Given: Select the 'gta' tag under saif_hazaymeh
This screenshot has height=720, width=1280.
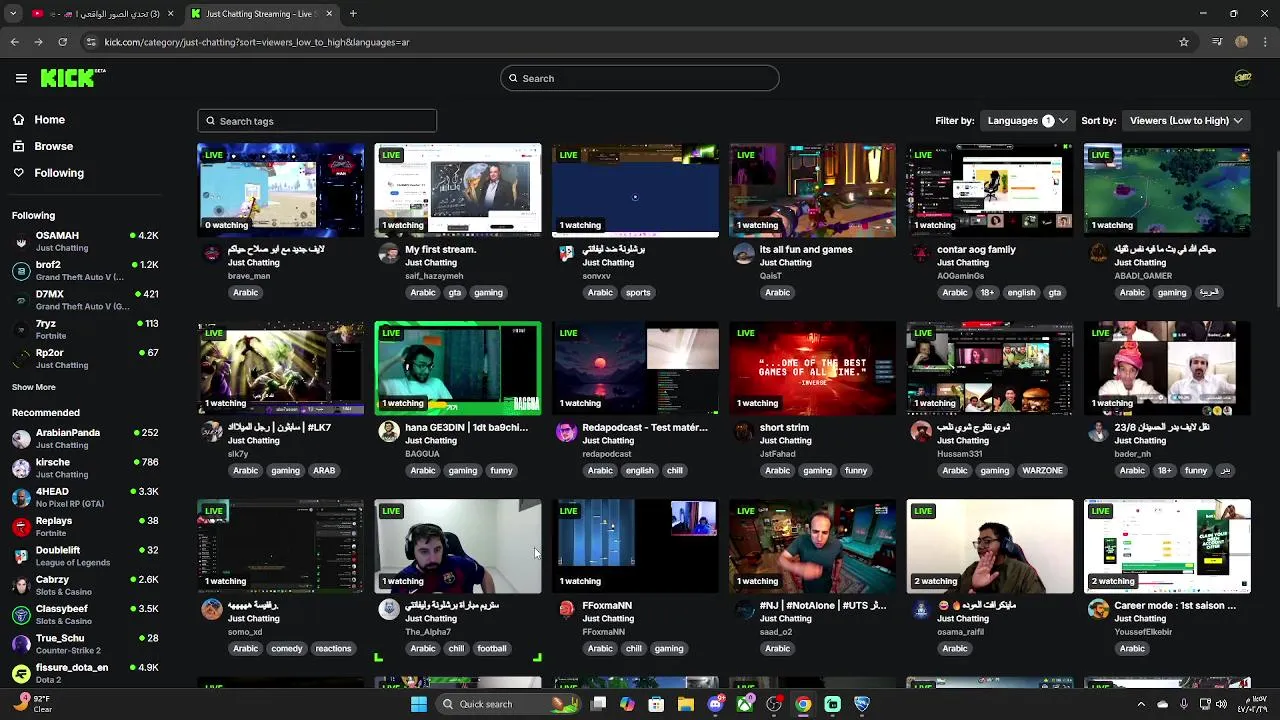Looking at the screenshot, I should pos(455,293).
